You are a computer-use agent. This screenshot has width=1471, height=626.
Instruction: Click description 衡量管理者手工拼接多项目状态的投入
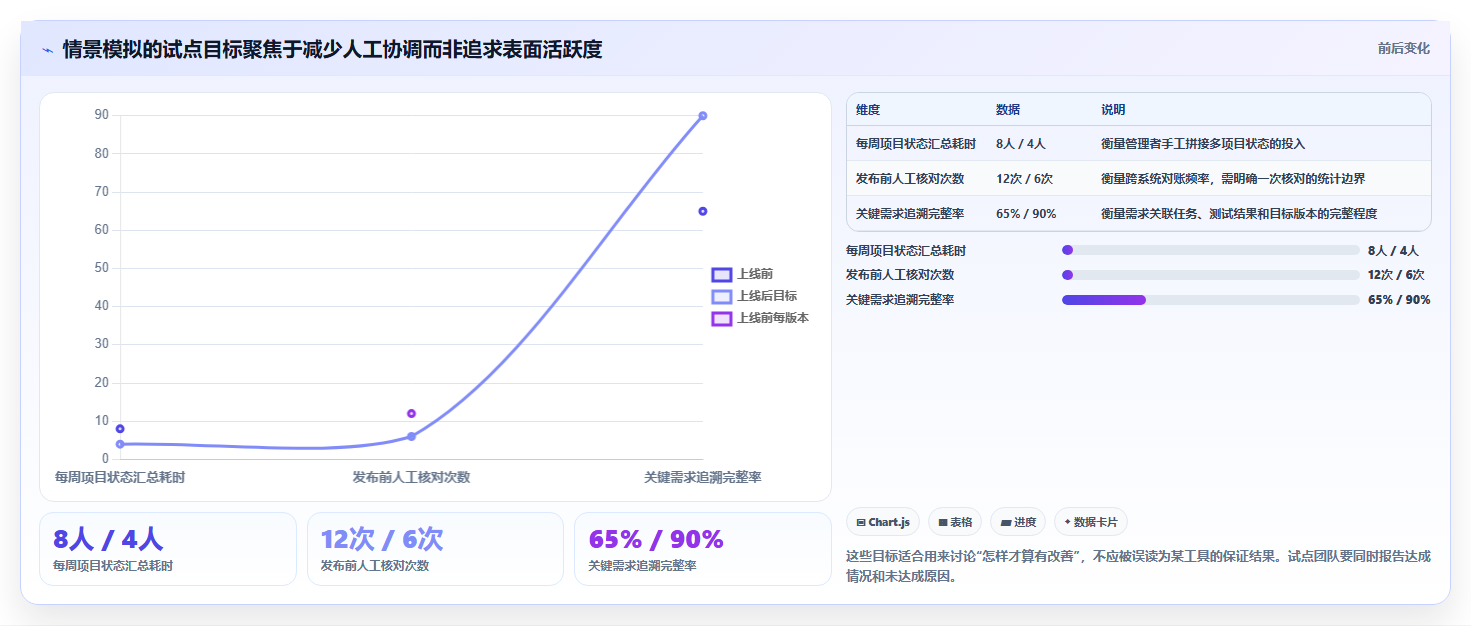(x=1203, y=144)
